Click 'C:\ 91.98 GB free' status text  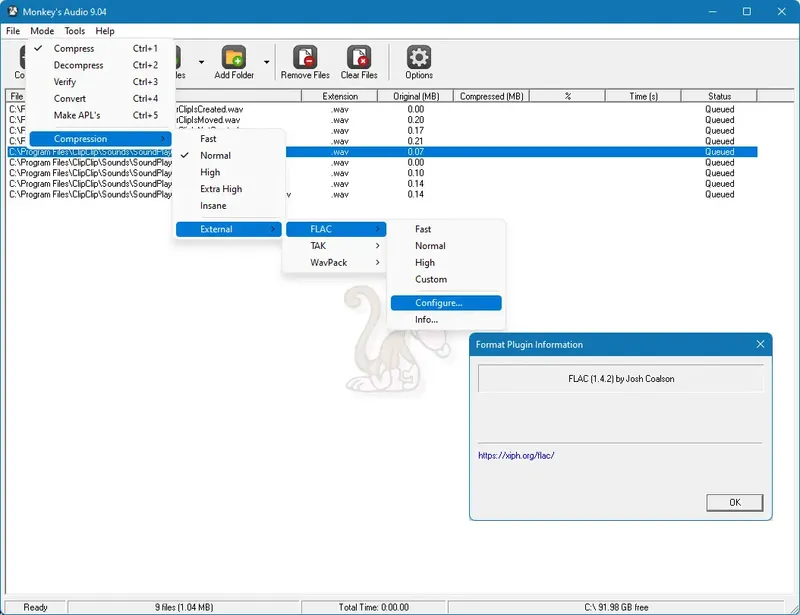(616, 607)
